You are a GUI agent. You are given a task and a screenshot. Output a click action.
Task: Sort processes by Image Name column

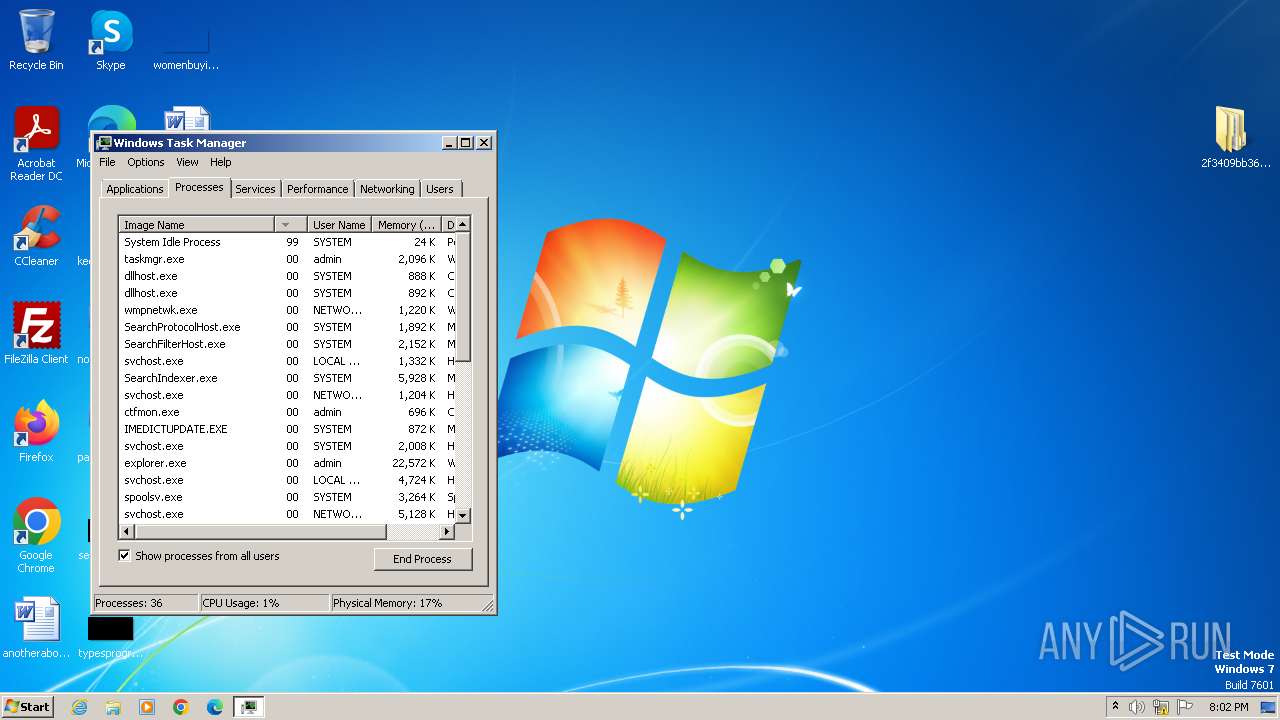(196, 225)
